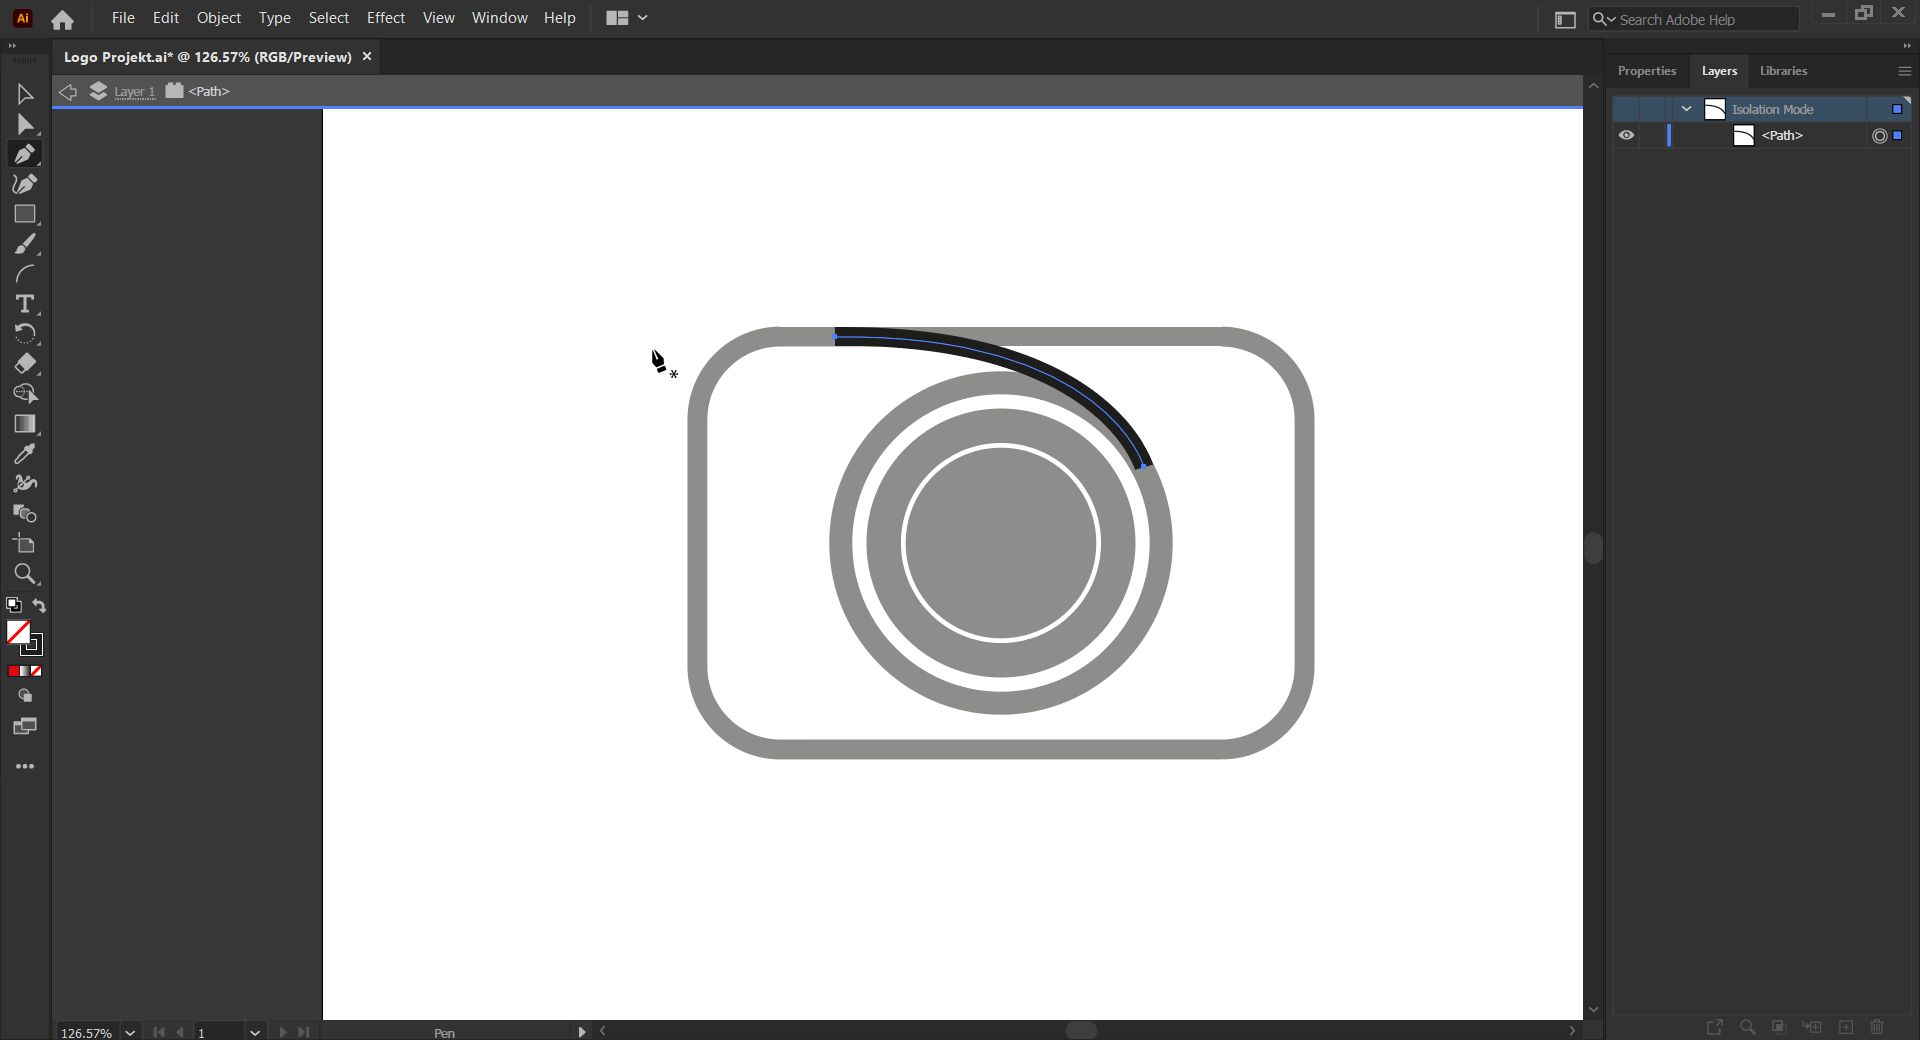
Task: Select the Eraser tool
Action: (25, 364)
